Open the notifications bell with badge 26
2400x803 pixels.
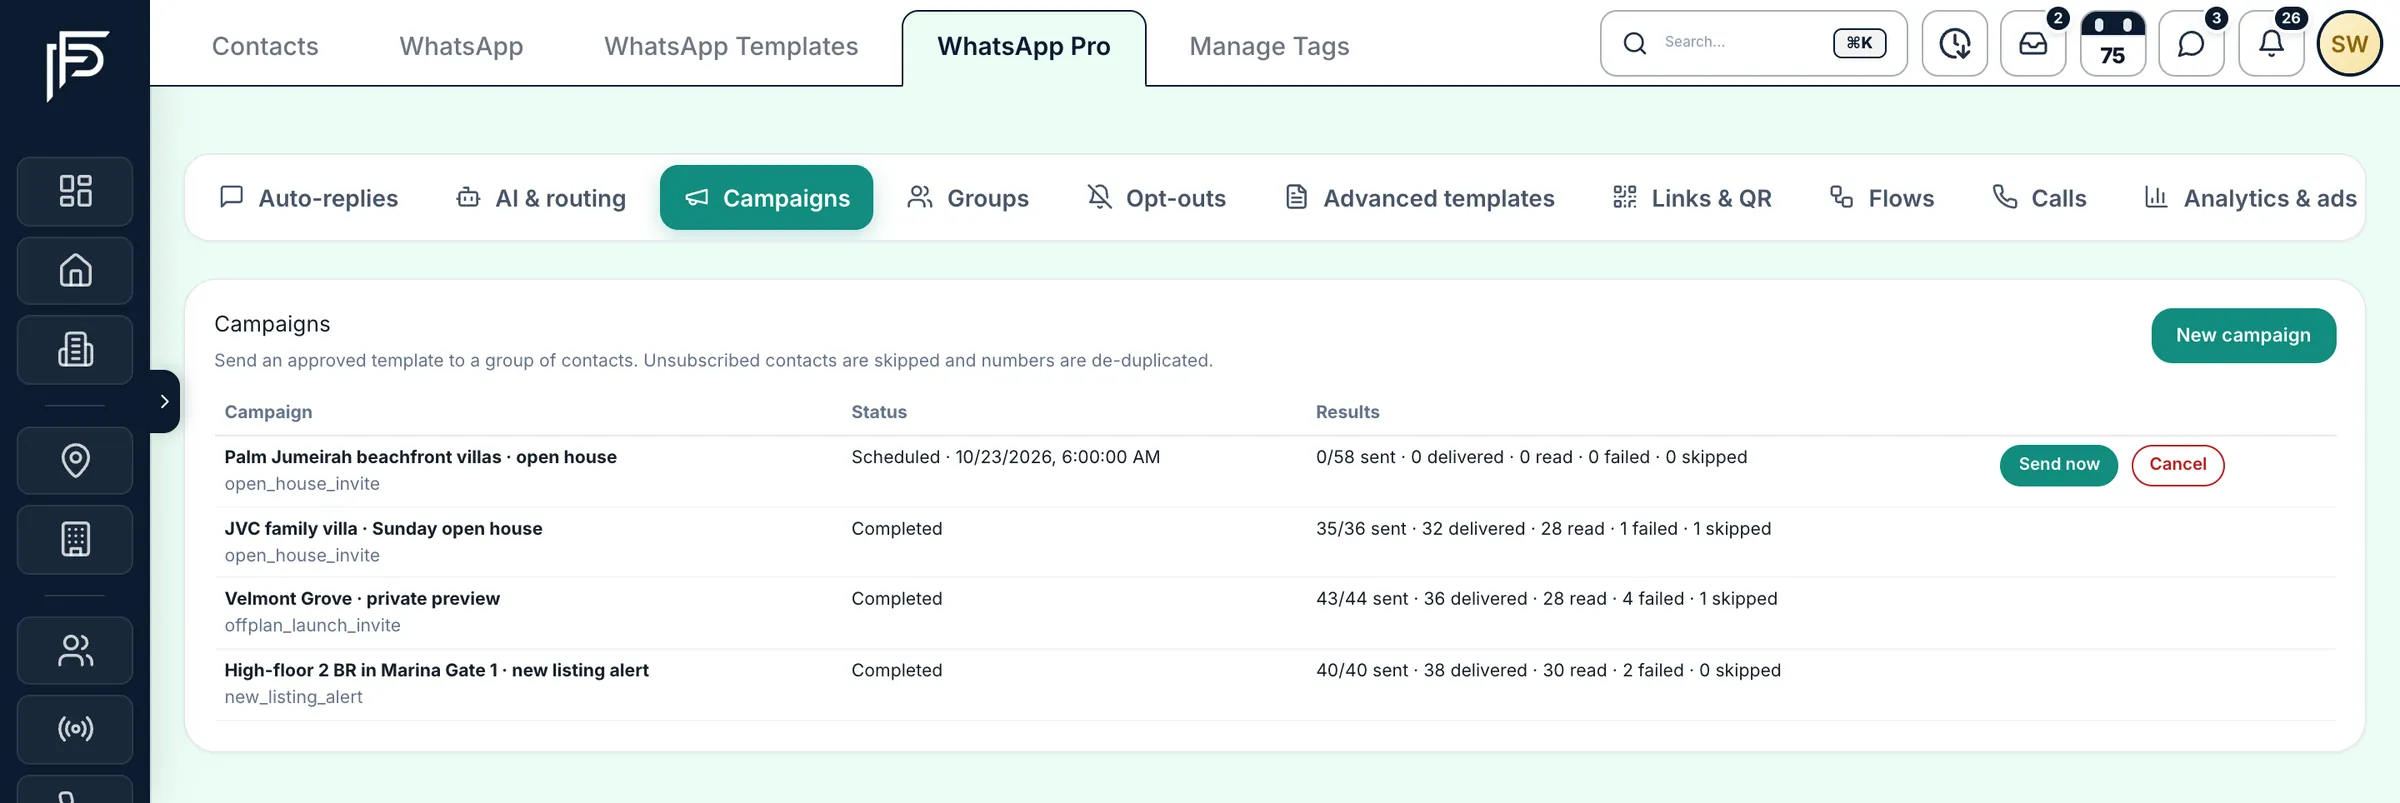pyautogui.click(x=2271, y=43)
